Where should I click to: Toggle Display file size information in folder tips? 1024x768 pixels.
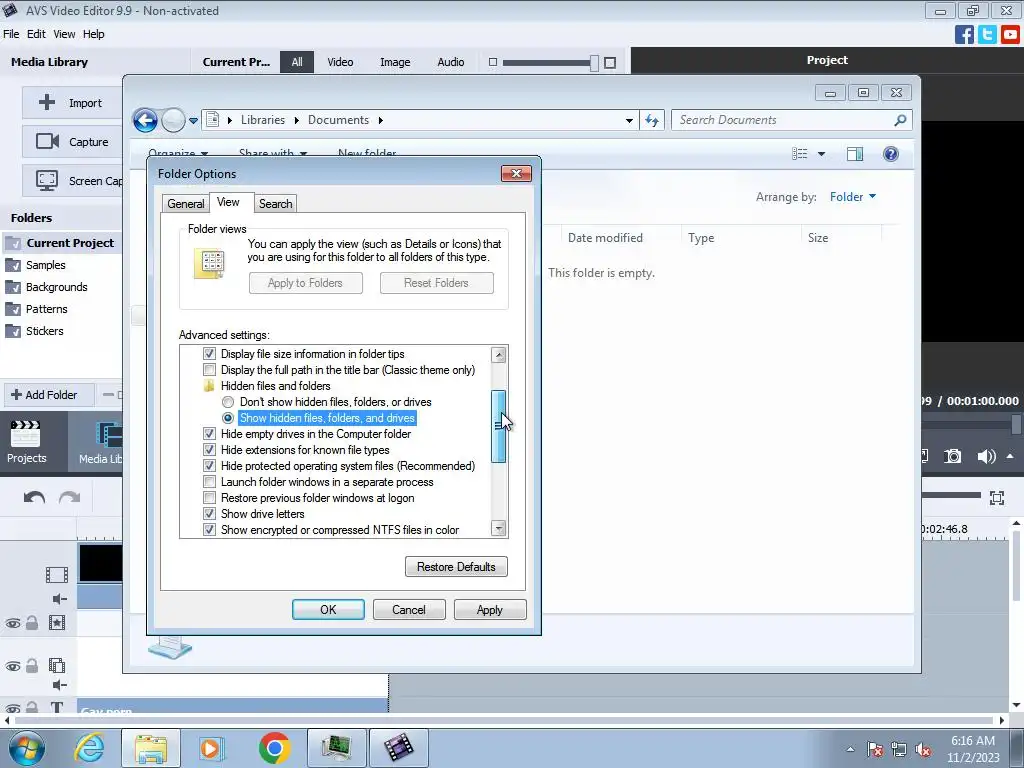209,354
